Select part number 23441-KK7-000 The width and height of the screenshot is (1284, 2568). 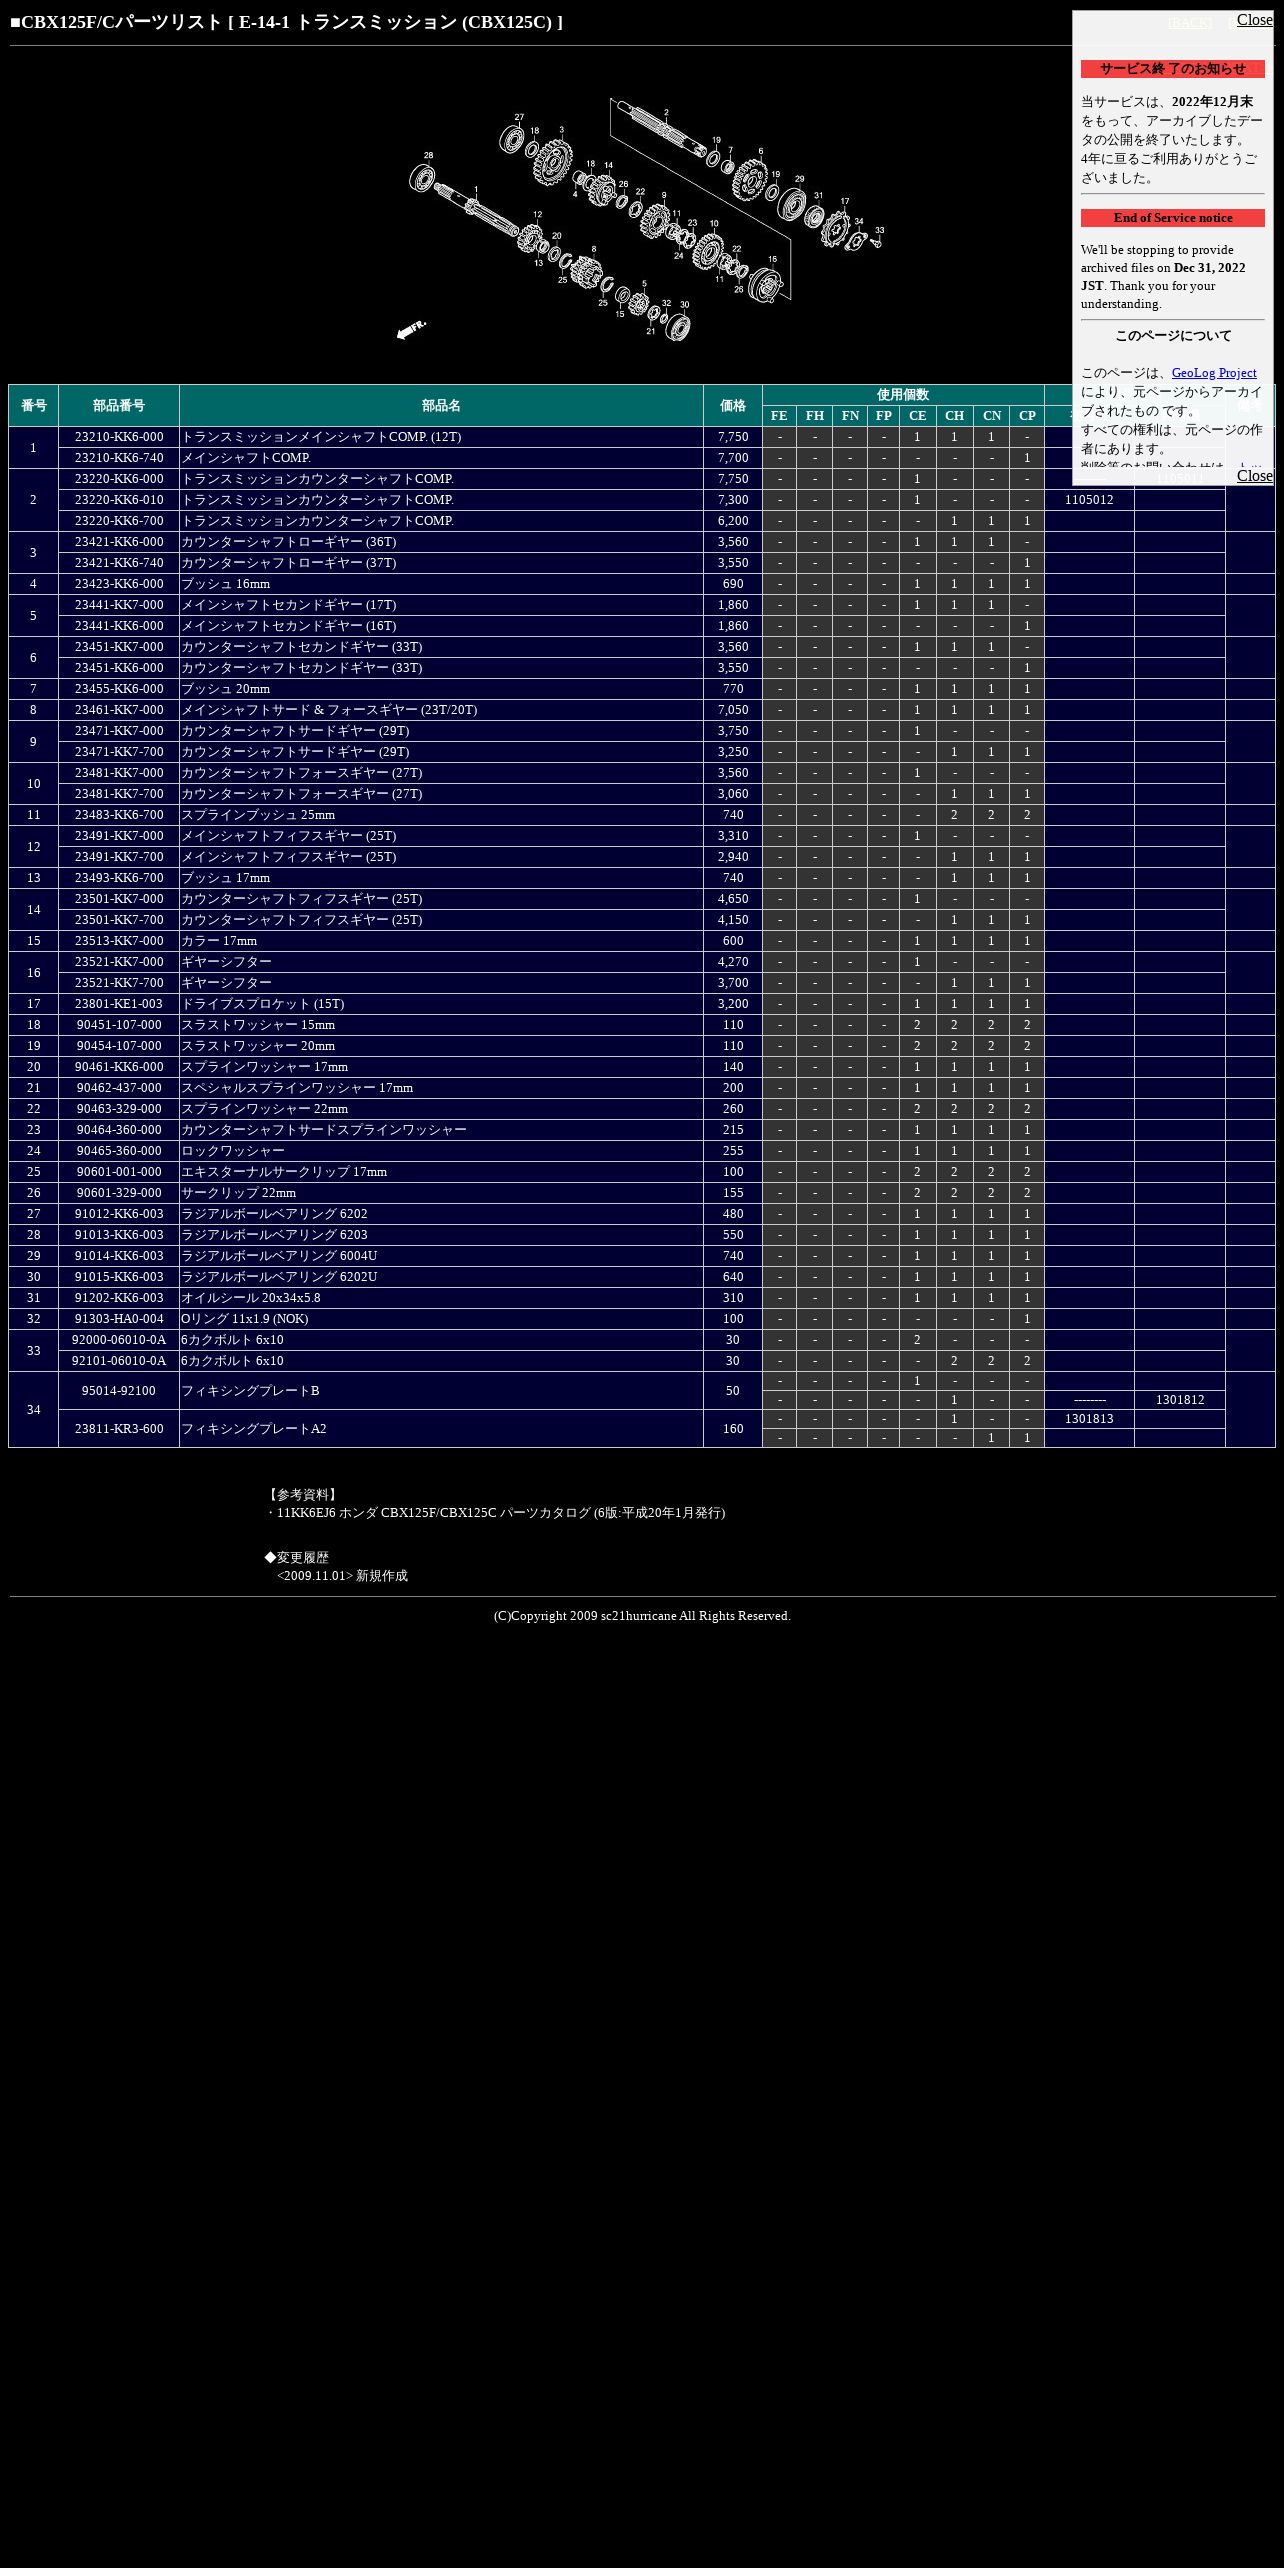click(119, 605)
